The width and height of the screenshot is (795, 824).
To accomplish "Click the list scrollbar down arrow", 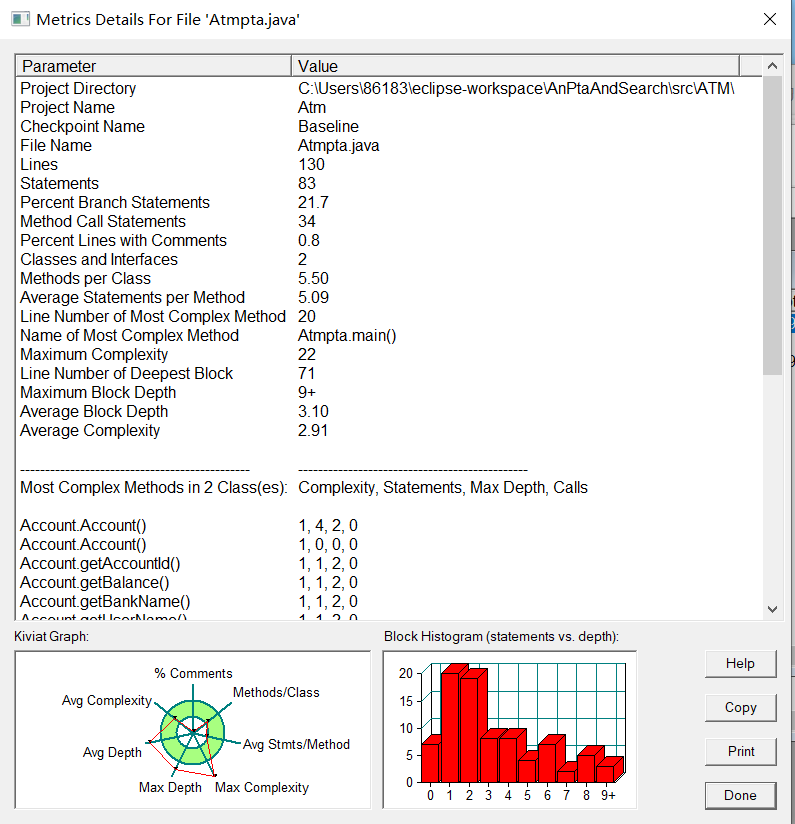I will 772,609.
